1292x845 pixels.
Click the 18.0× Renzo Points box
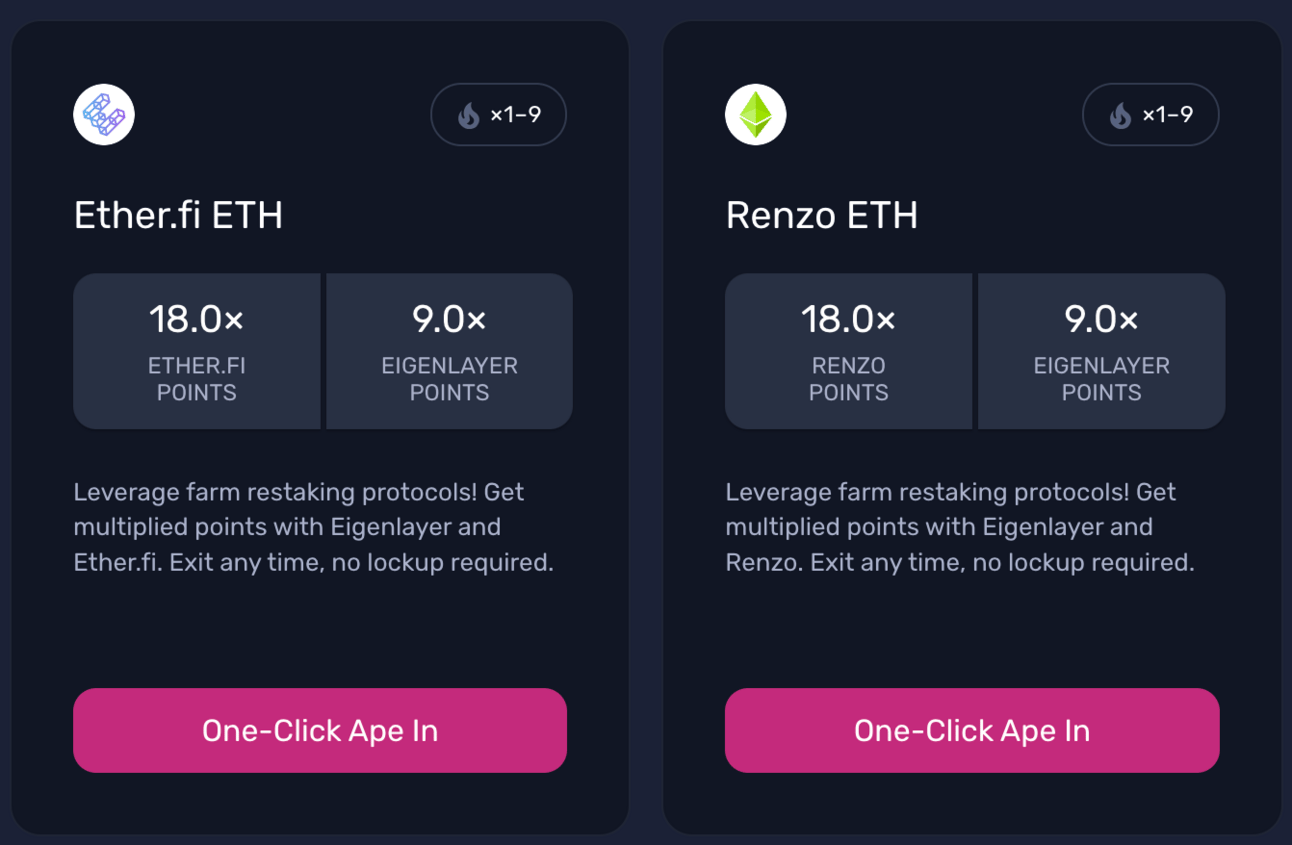[x=848, y=351]
